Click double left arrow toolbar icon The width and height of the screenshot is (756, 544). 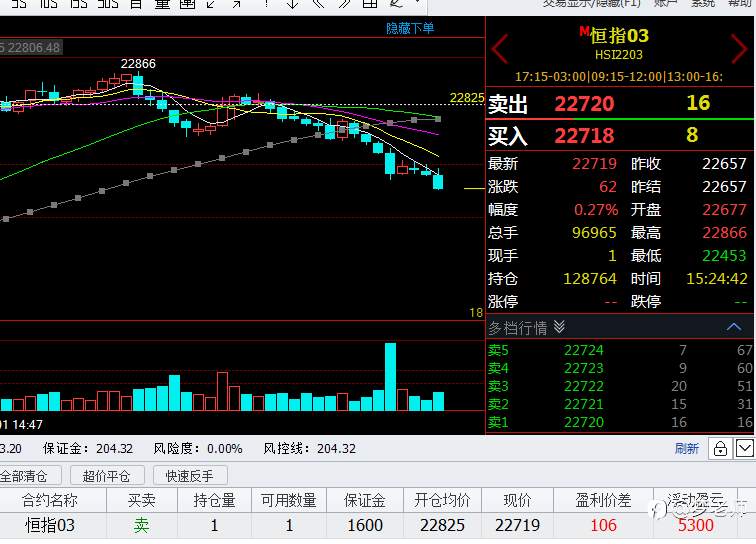tap(319, 4)
